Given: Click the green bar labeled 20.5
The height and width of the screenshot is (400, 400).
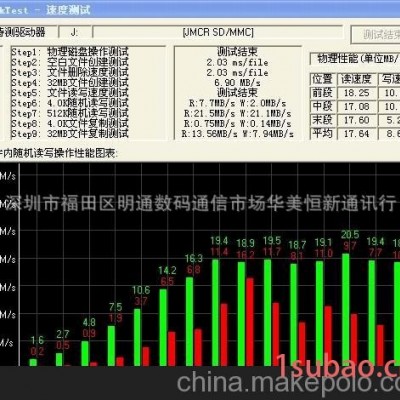Looking at the screenshot, I should [x=346, y=310].
